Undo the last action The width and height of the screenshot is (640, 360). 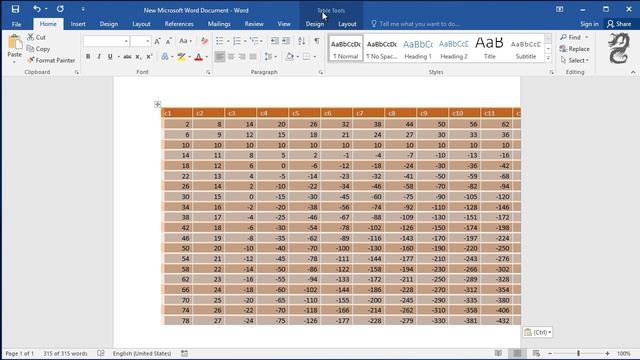[37, 9]
